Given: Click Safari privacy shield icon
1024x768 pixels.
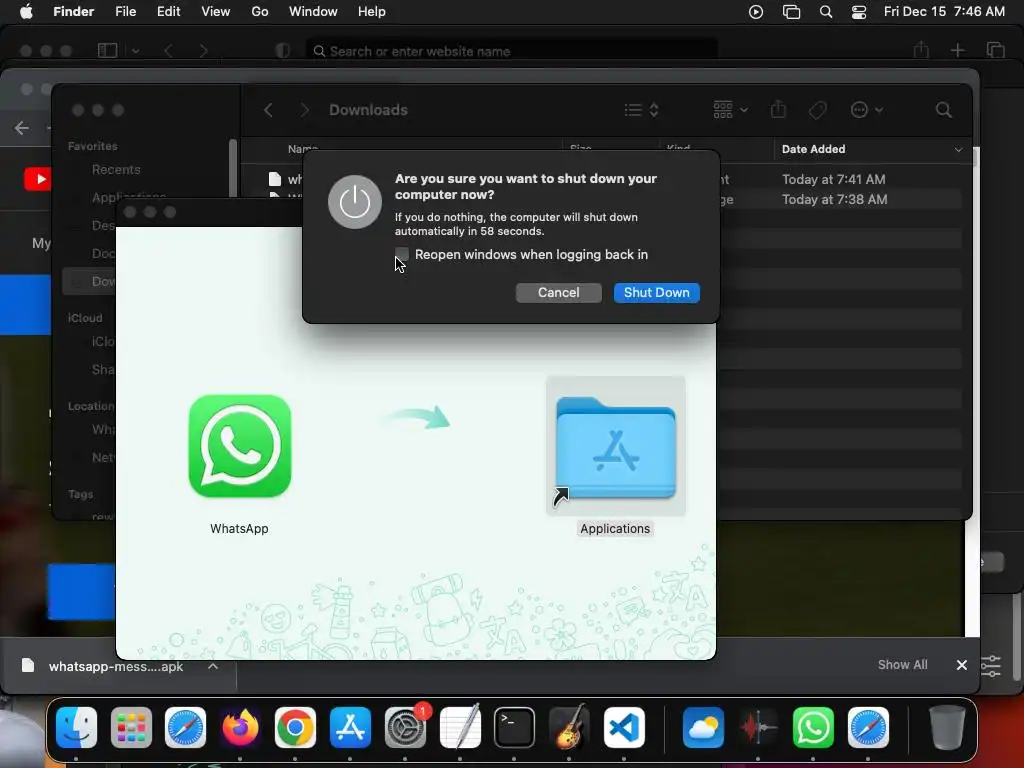Looking at the screenshot, I should (x=282, y=51).
